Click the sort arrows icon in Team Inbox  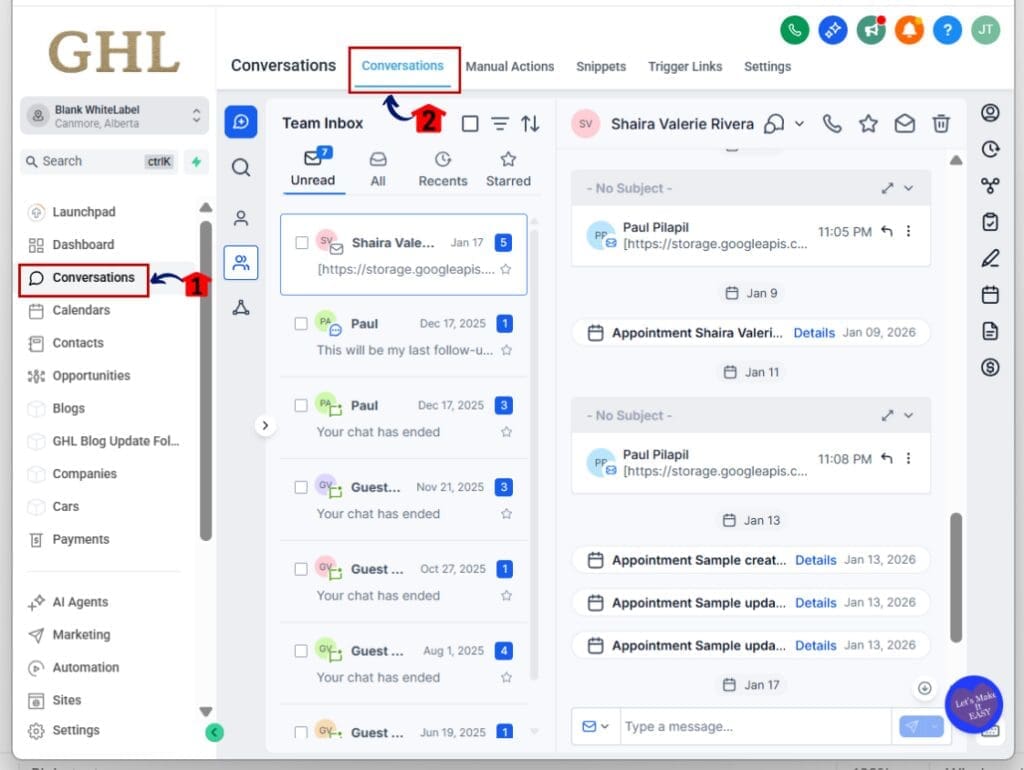click(530, 124)
